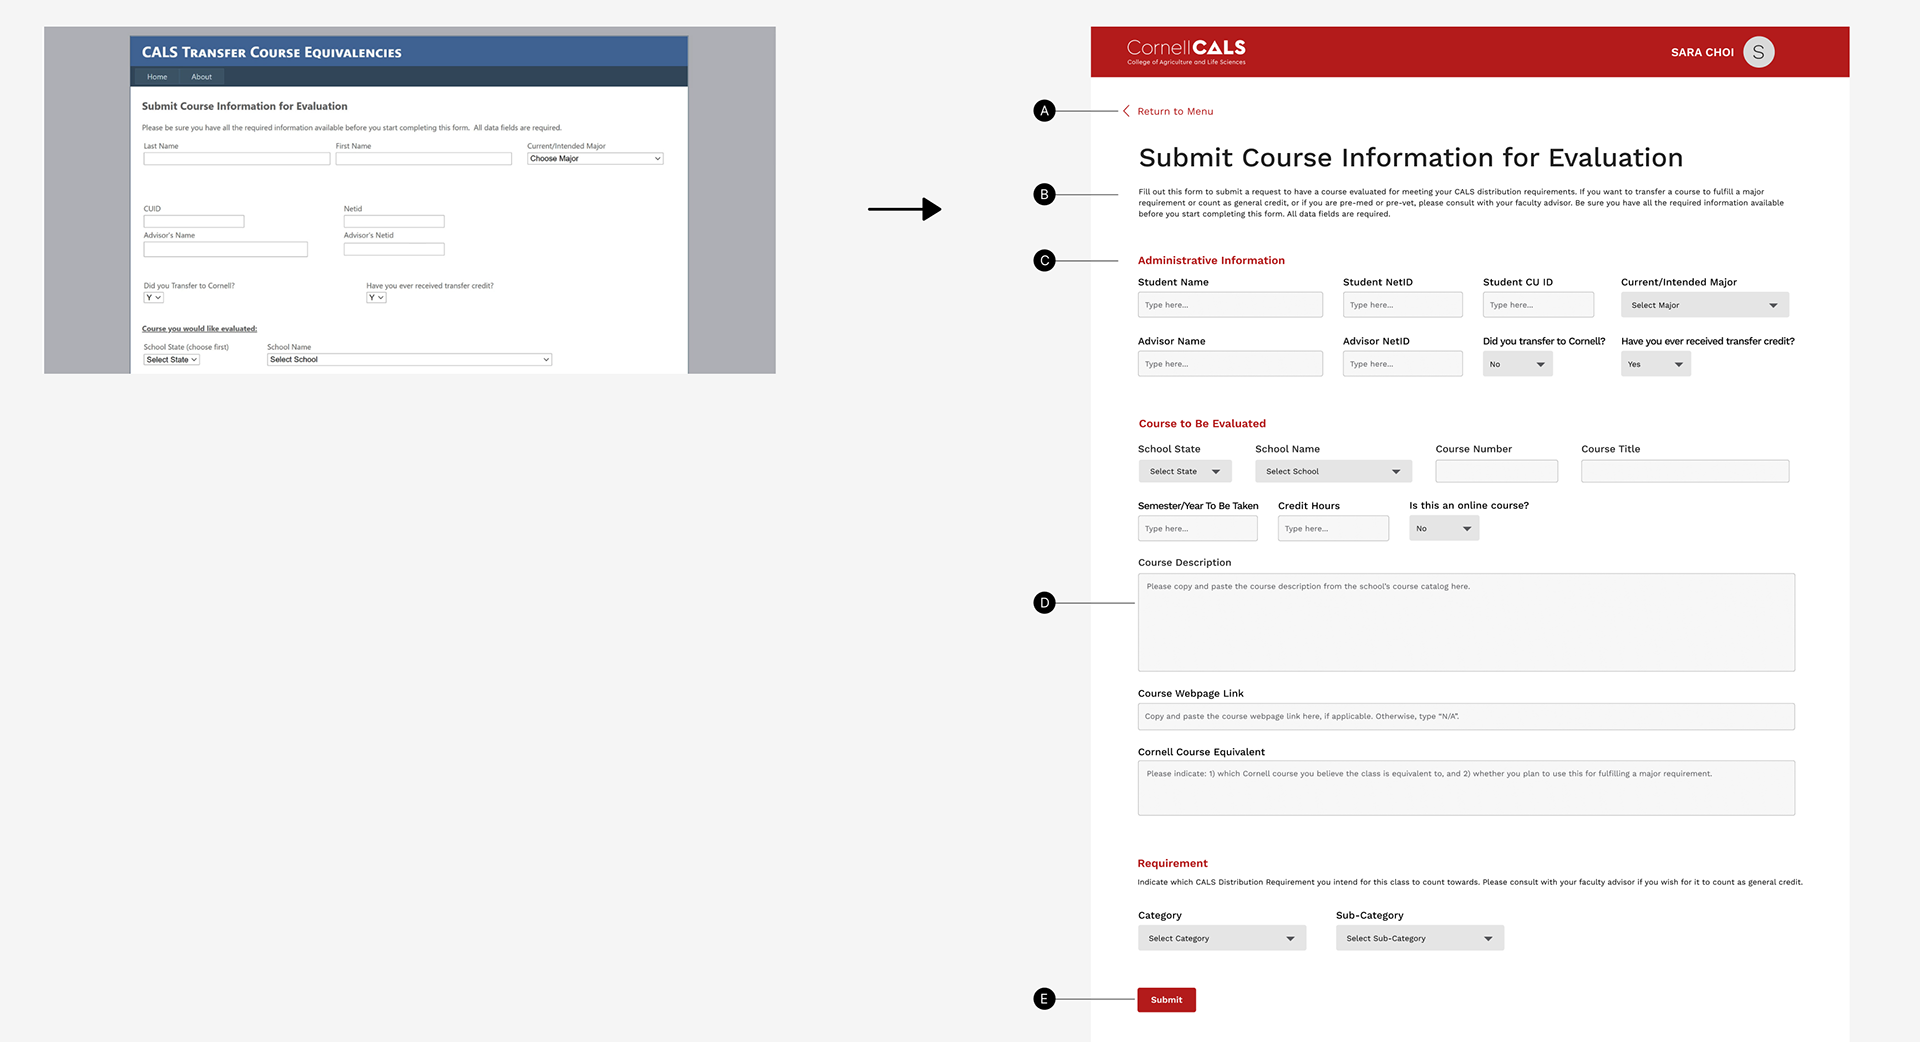Click Advisor's Name field in old form
Viewport: 1920px width, 1042px height.
(x=225, y=249)
